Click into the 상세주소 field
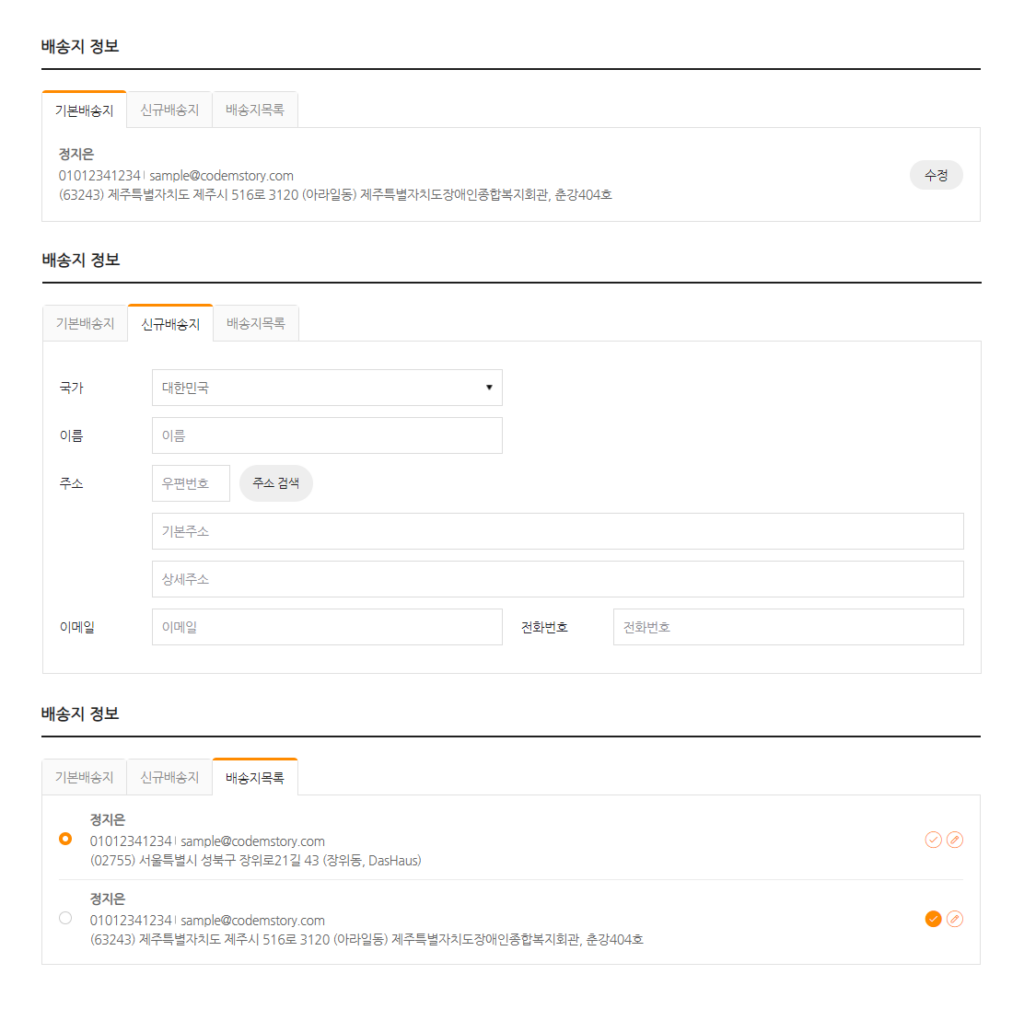 click(x=557, y=580)
